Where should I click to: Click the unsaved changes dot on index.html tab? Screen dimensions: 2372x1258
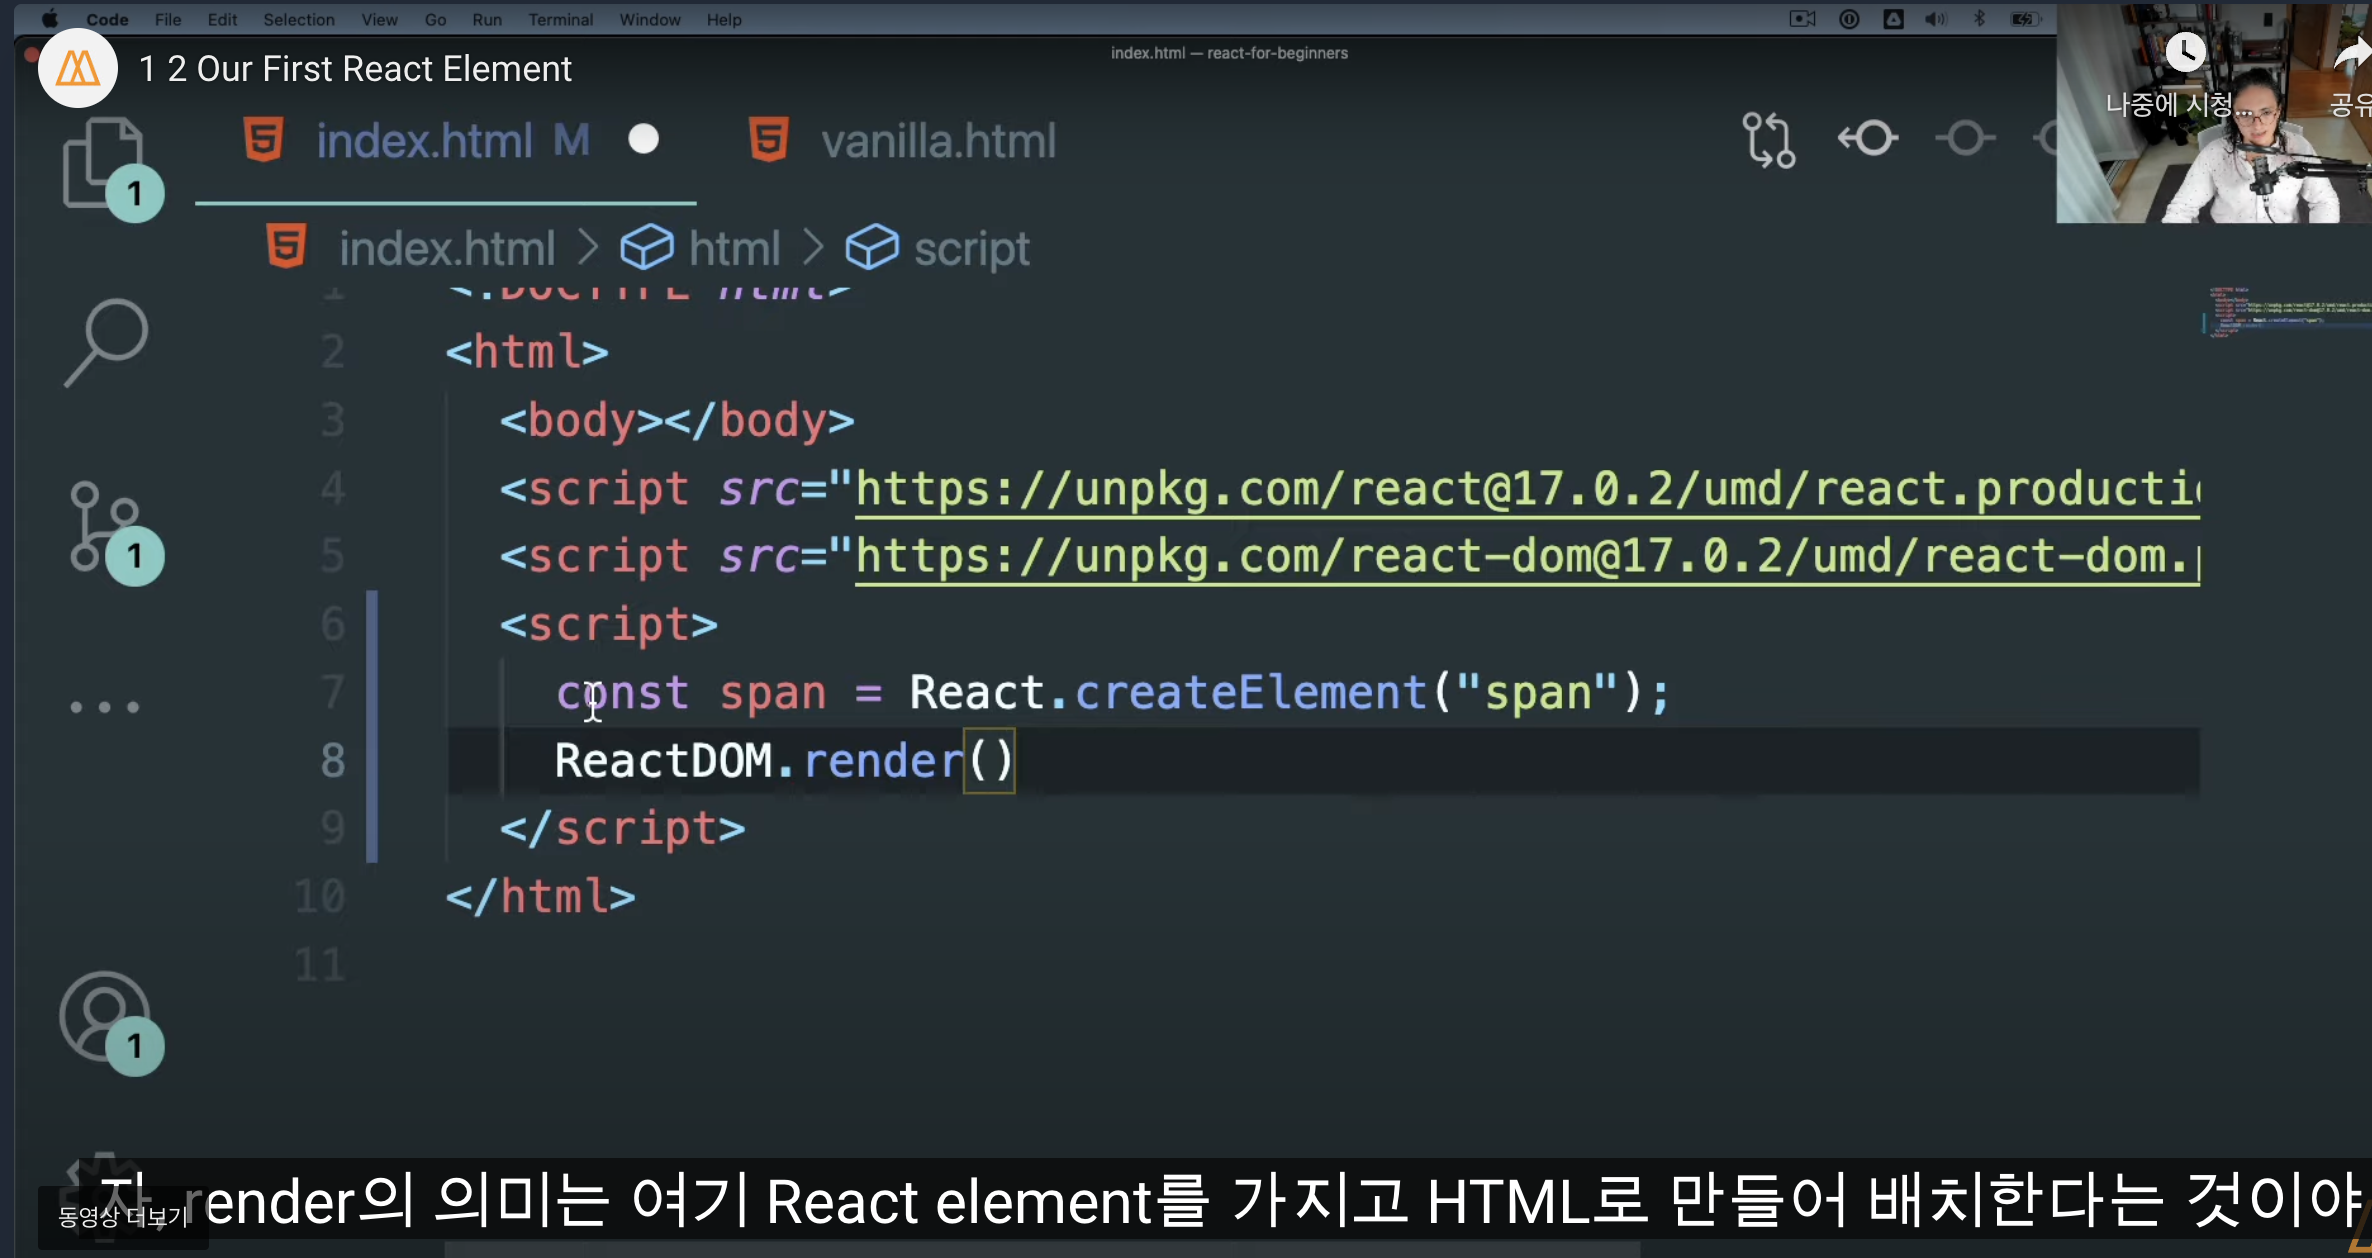point(643,140)
